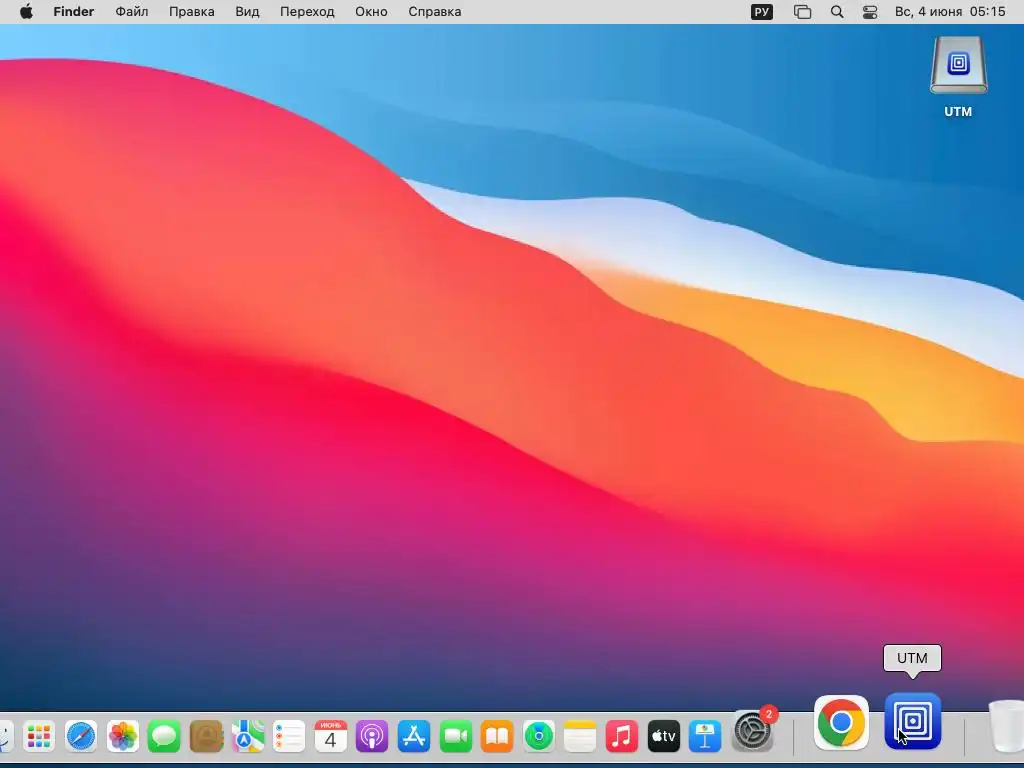Click the Screen Mirroring menu bar icon
Viewport: 1024px width, 768px height.
(803, 12)
